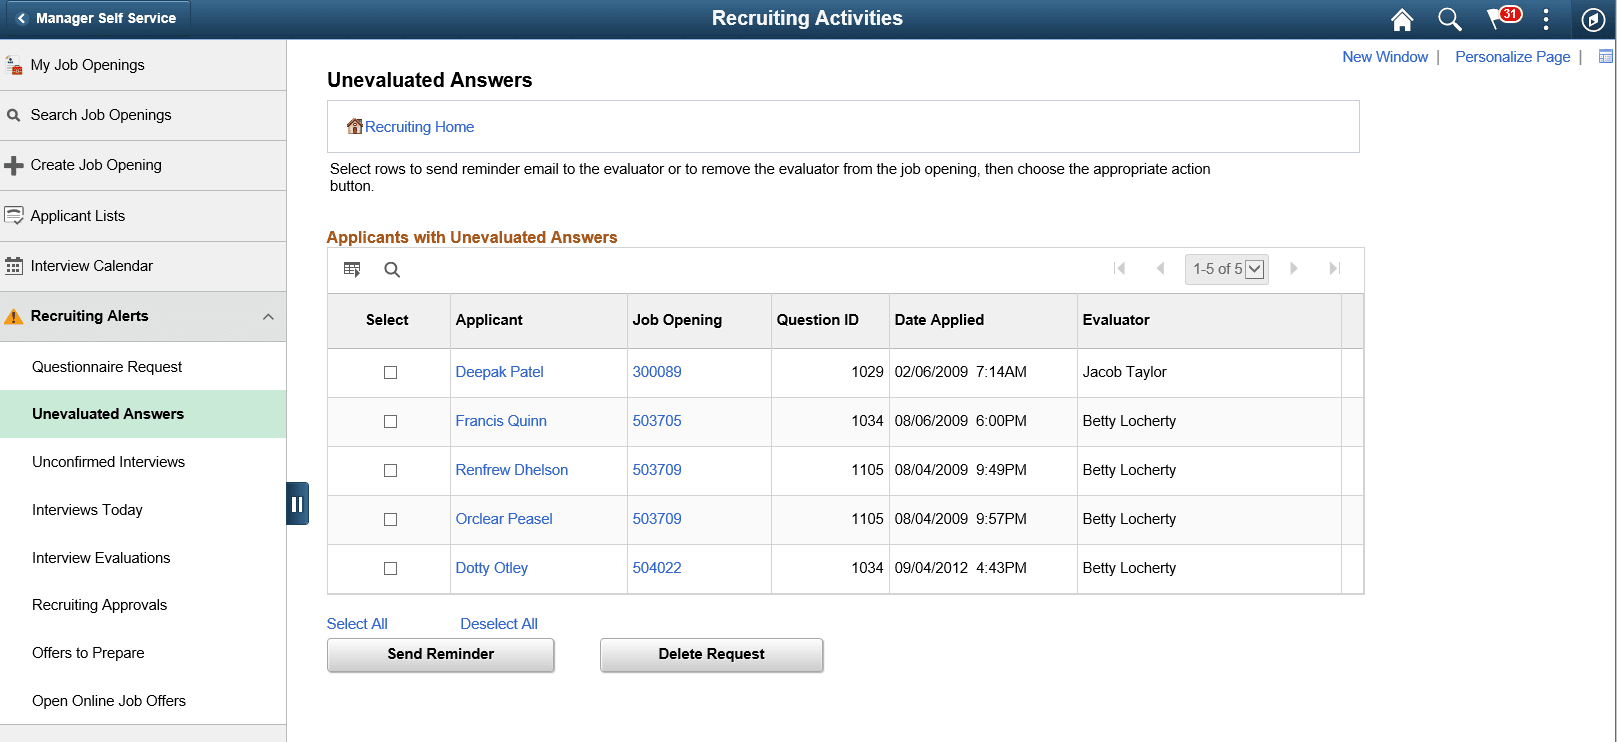Screen dimensions: 1617x742
Task: Click the Find magnifier icon above table
Action: [392, 269]
